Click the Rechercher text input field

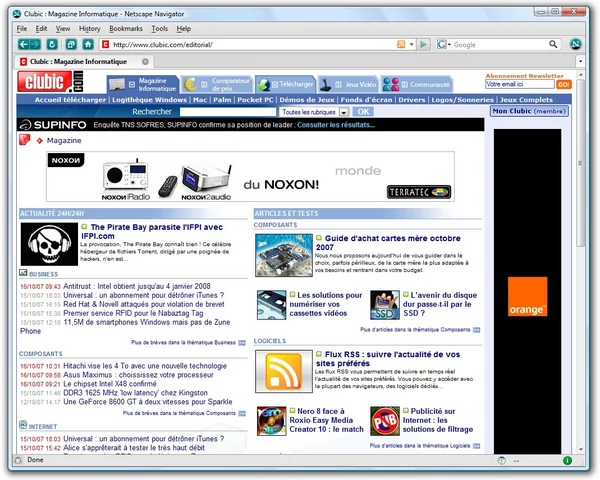click(x=228, y=112)
